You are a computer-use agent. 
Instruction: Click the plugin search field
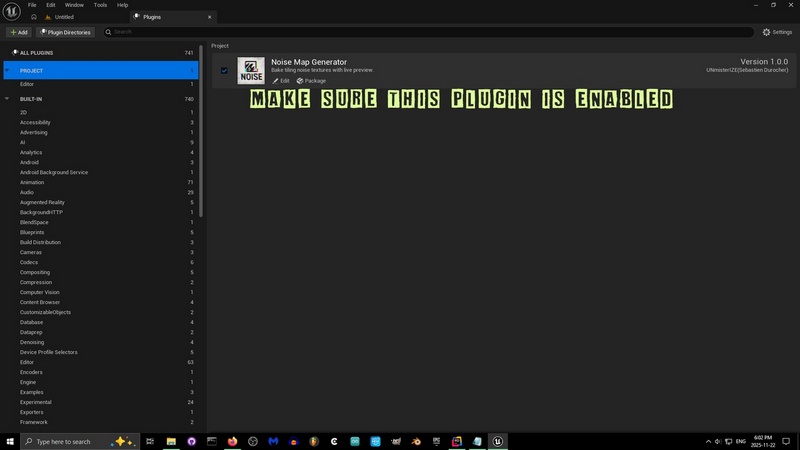coord(400,32)
